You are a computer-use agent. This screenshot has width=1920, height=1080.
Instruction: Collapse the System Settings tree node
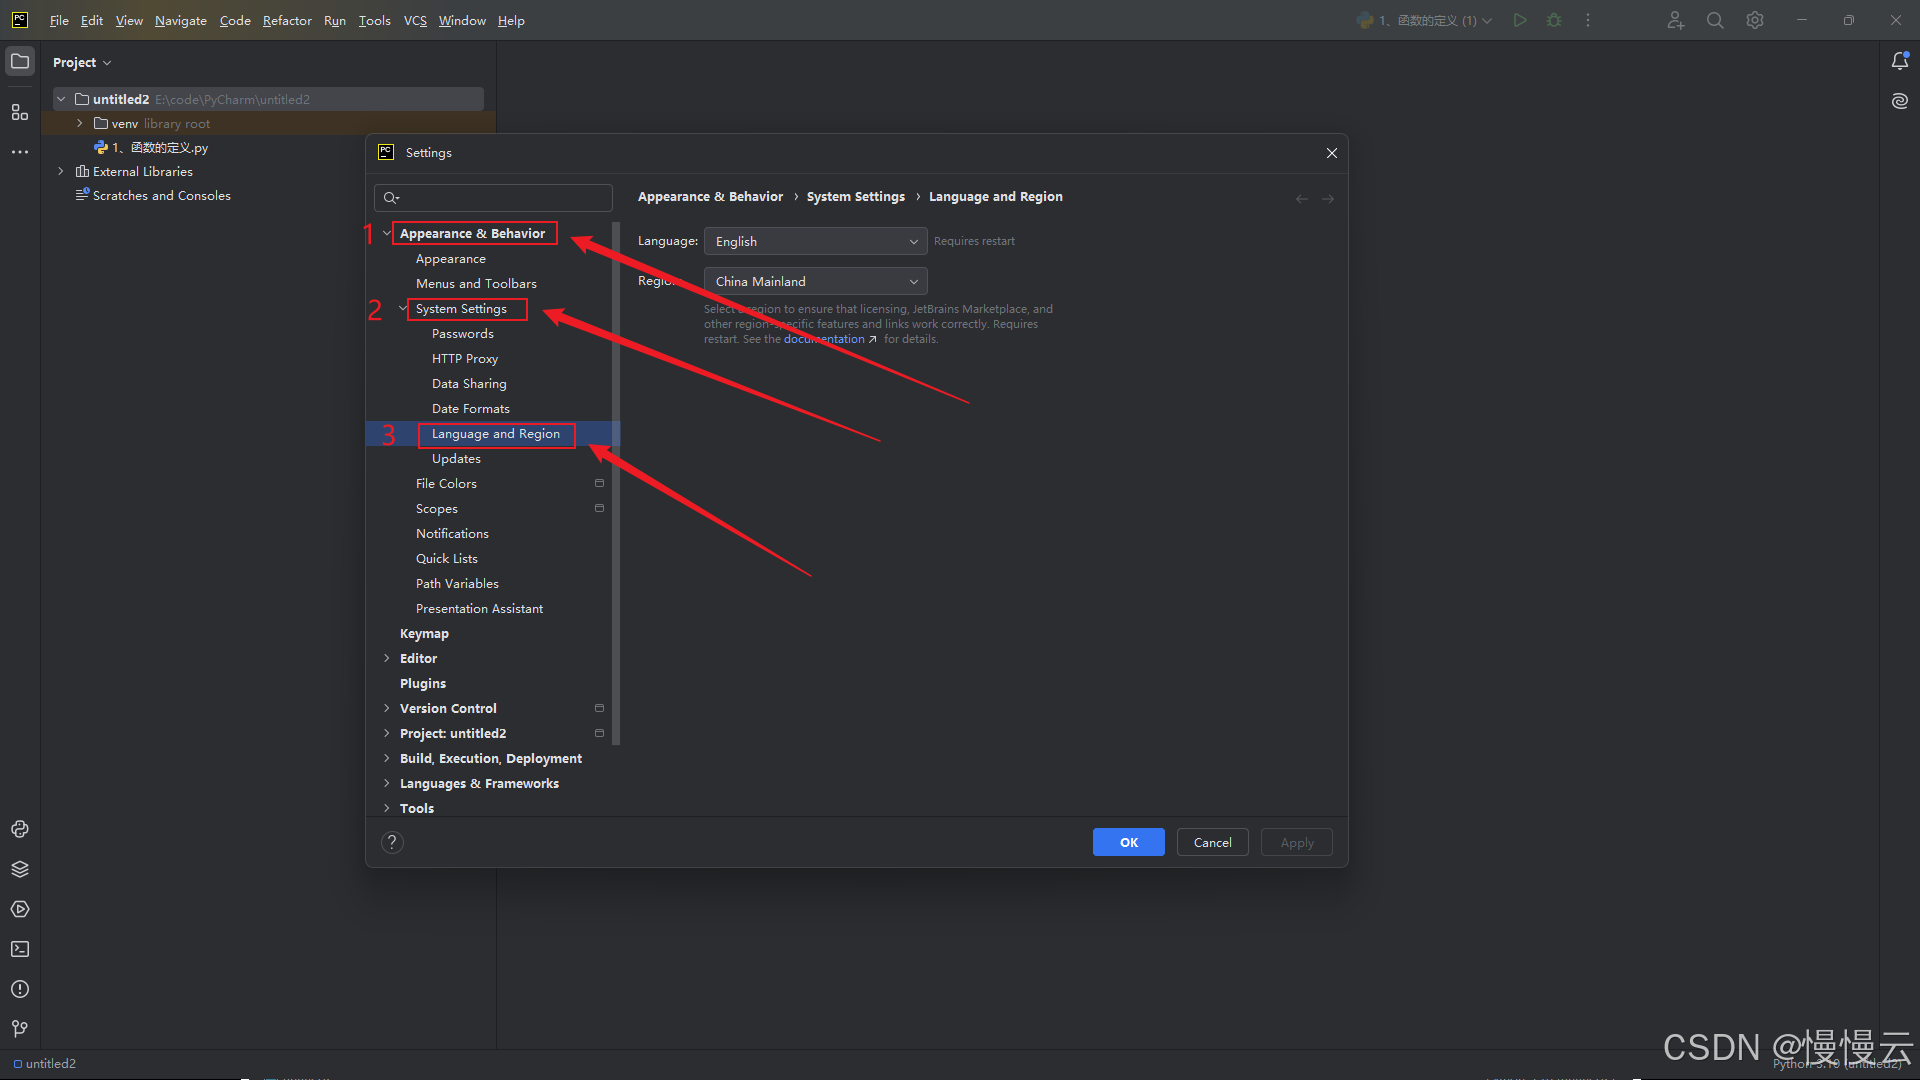click(403, 308)
